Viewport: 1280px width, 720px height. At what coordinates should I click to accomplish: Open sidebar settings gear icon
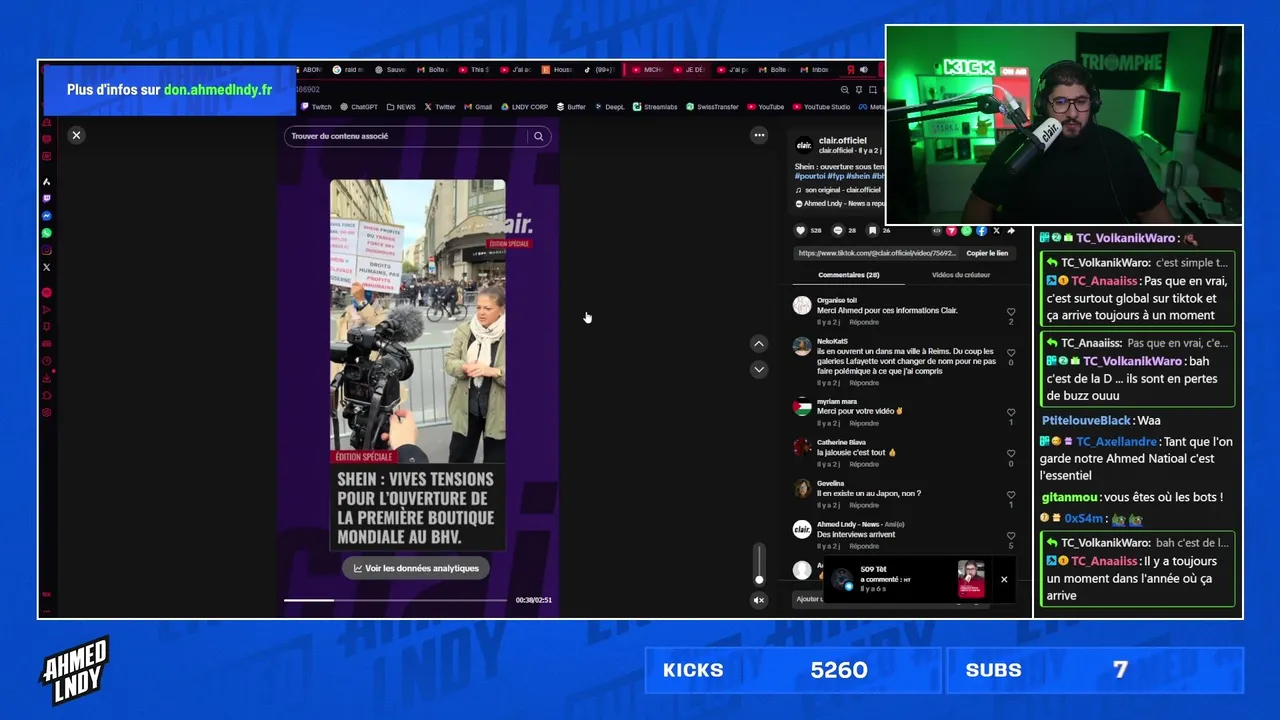(x=46, y=413)
